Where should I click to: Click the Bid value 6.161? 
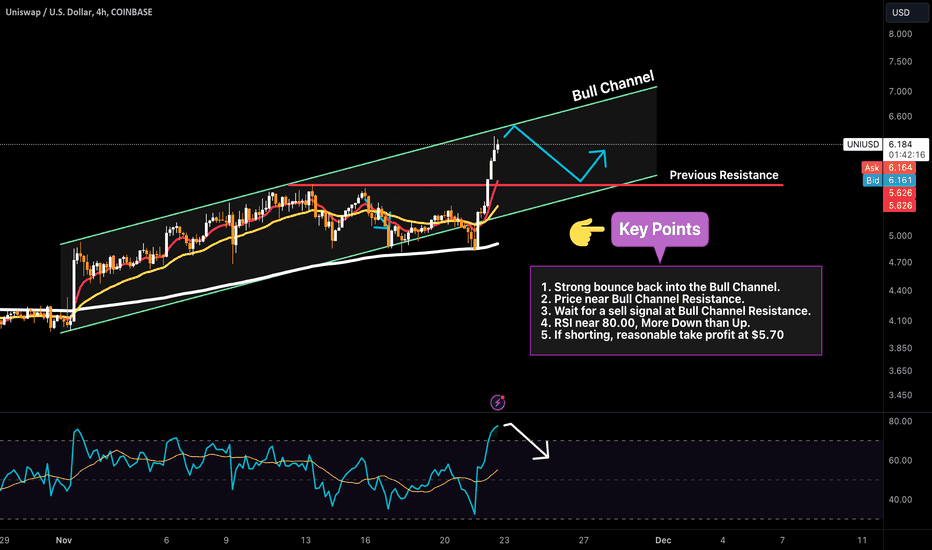[900, 180]
